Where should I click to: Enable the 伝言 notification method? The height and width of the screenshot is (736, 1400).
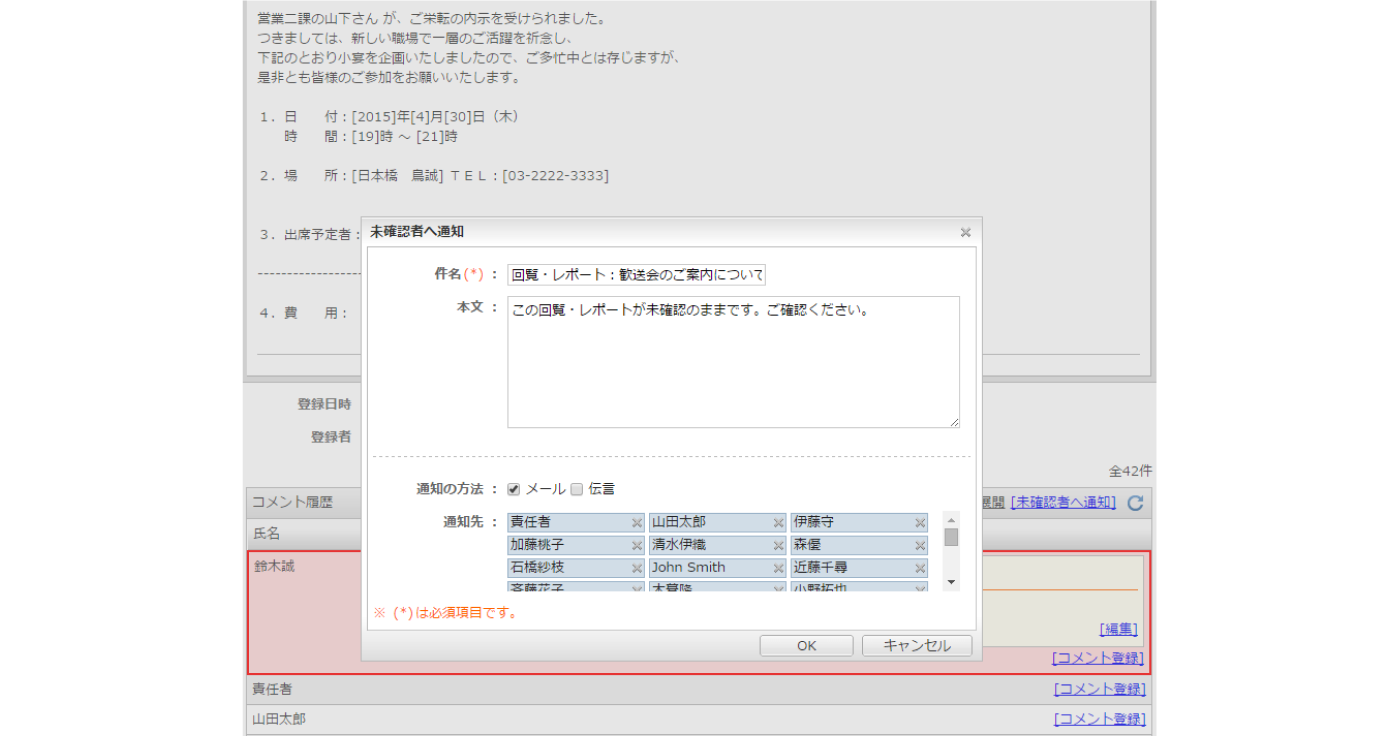576,489
